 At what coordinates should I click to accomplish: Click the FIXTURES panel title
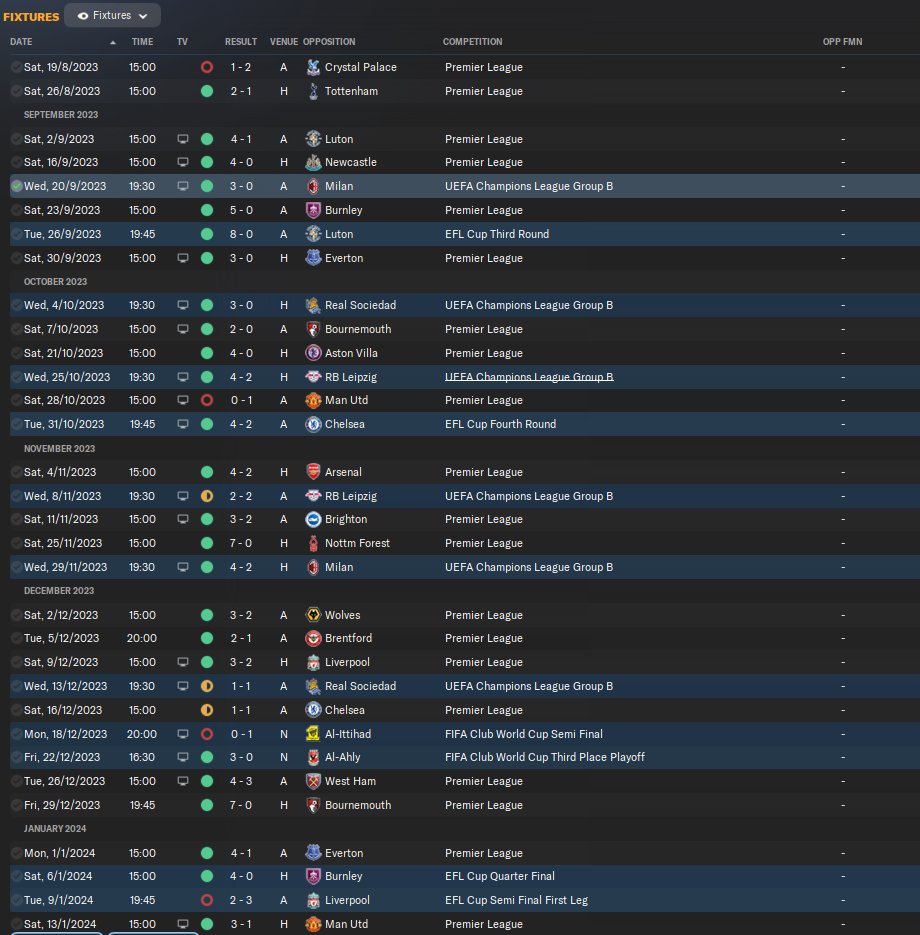coord(31,17)
